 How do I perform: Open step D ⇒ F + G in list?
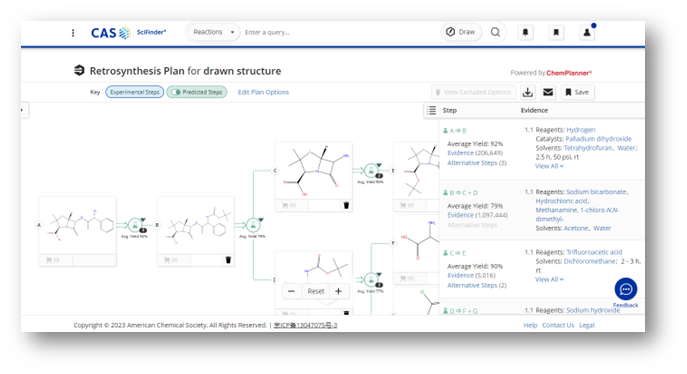click(x=460, y=311)
